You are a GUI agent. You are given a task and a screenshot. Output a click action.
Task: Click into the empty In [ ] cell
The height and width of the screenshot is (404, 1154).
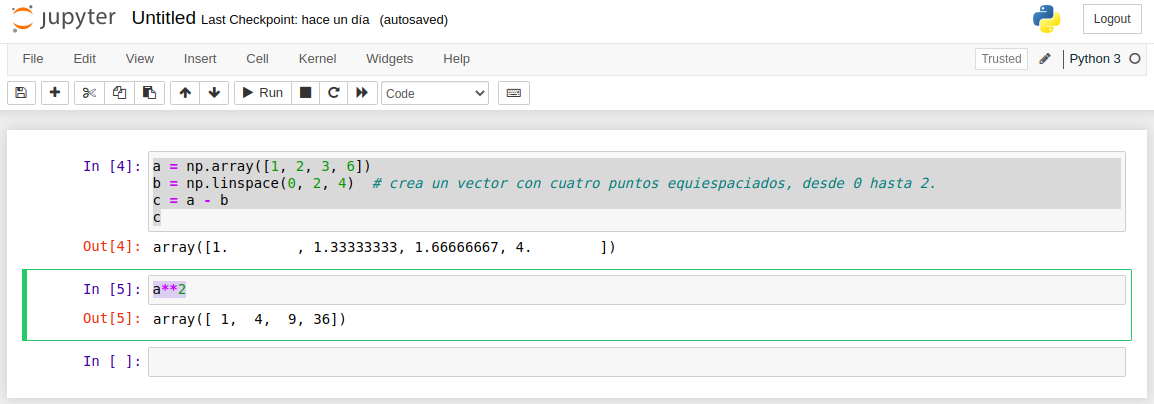click(636, 362)
